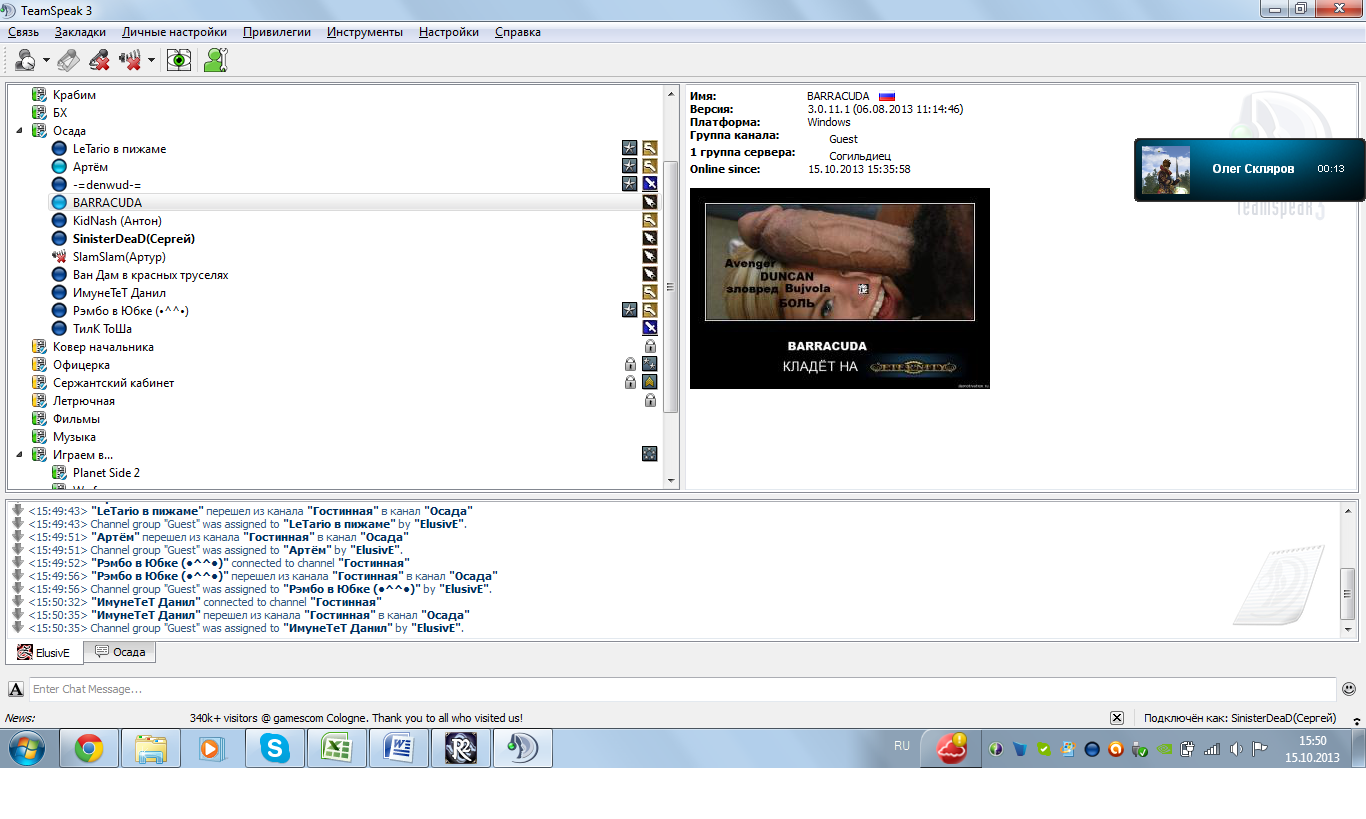Select user ИмунеТеТ Данил
Viewport: 1366px width, 819px height.
pos(119,293)
